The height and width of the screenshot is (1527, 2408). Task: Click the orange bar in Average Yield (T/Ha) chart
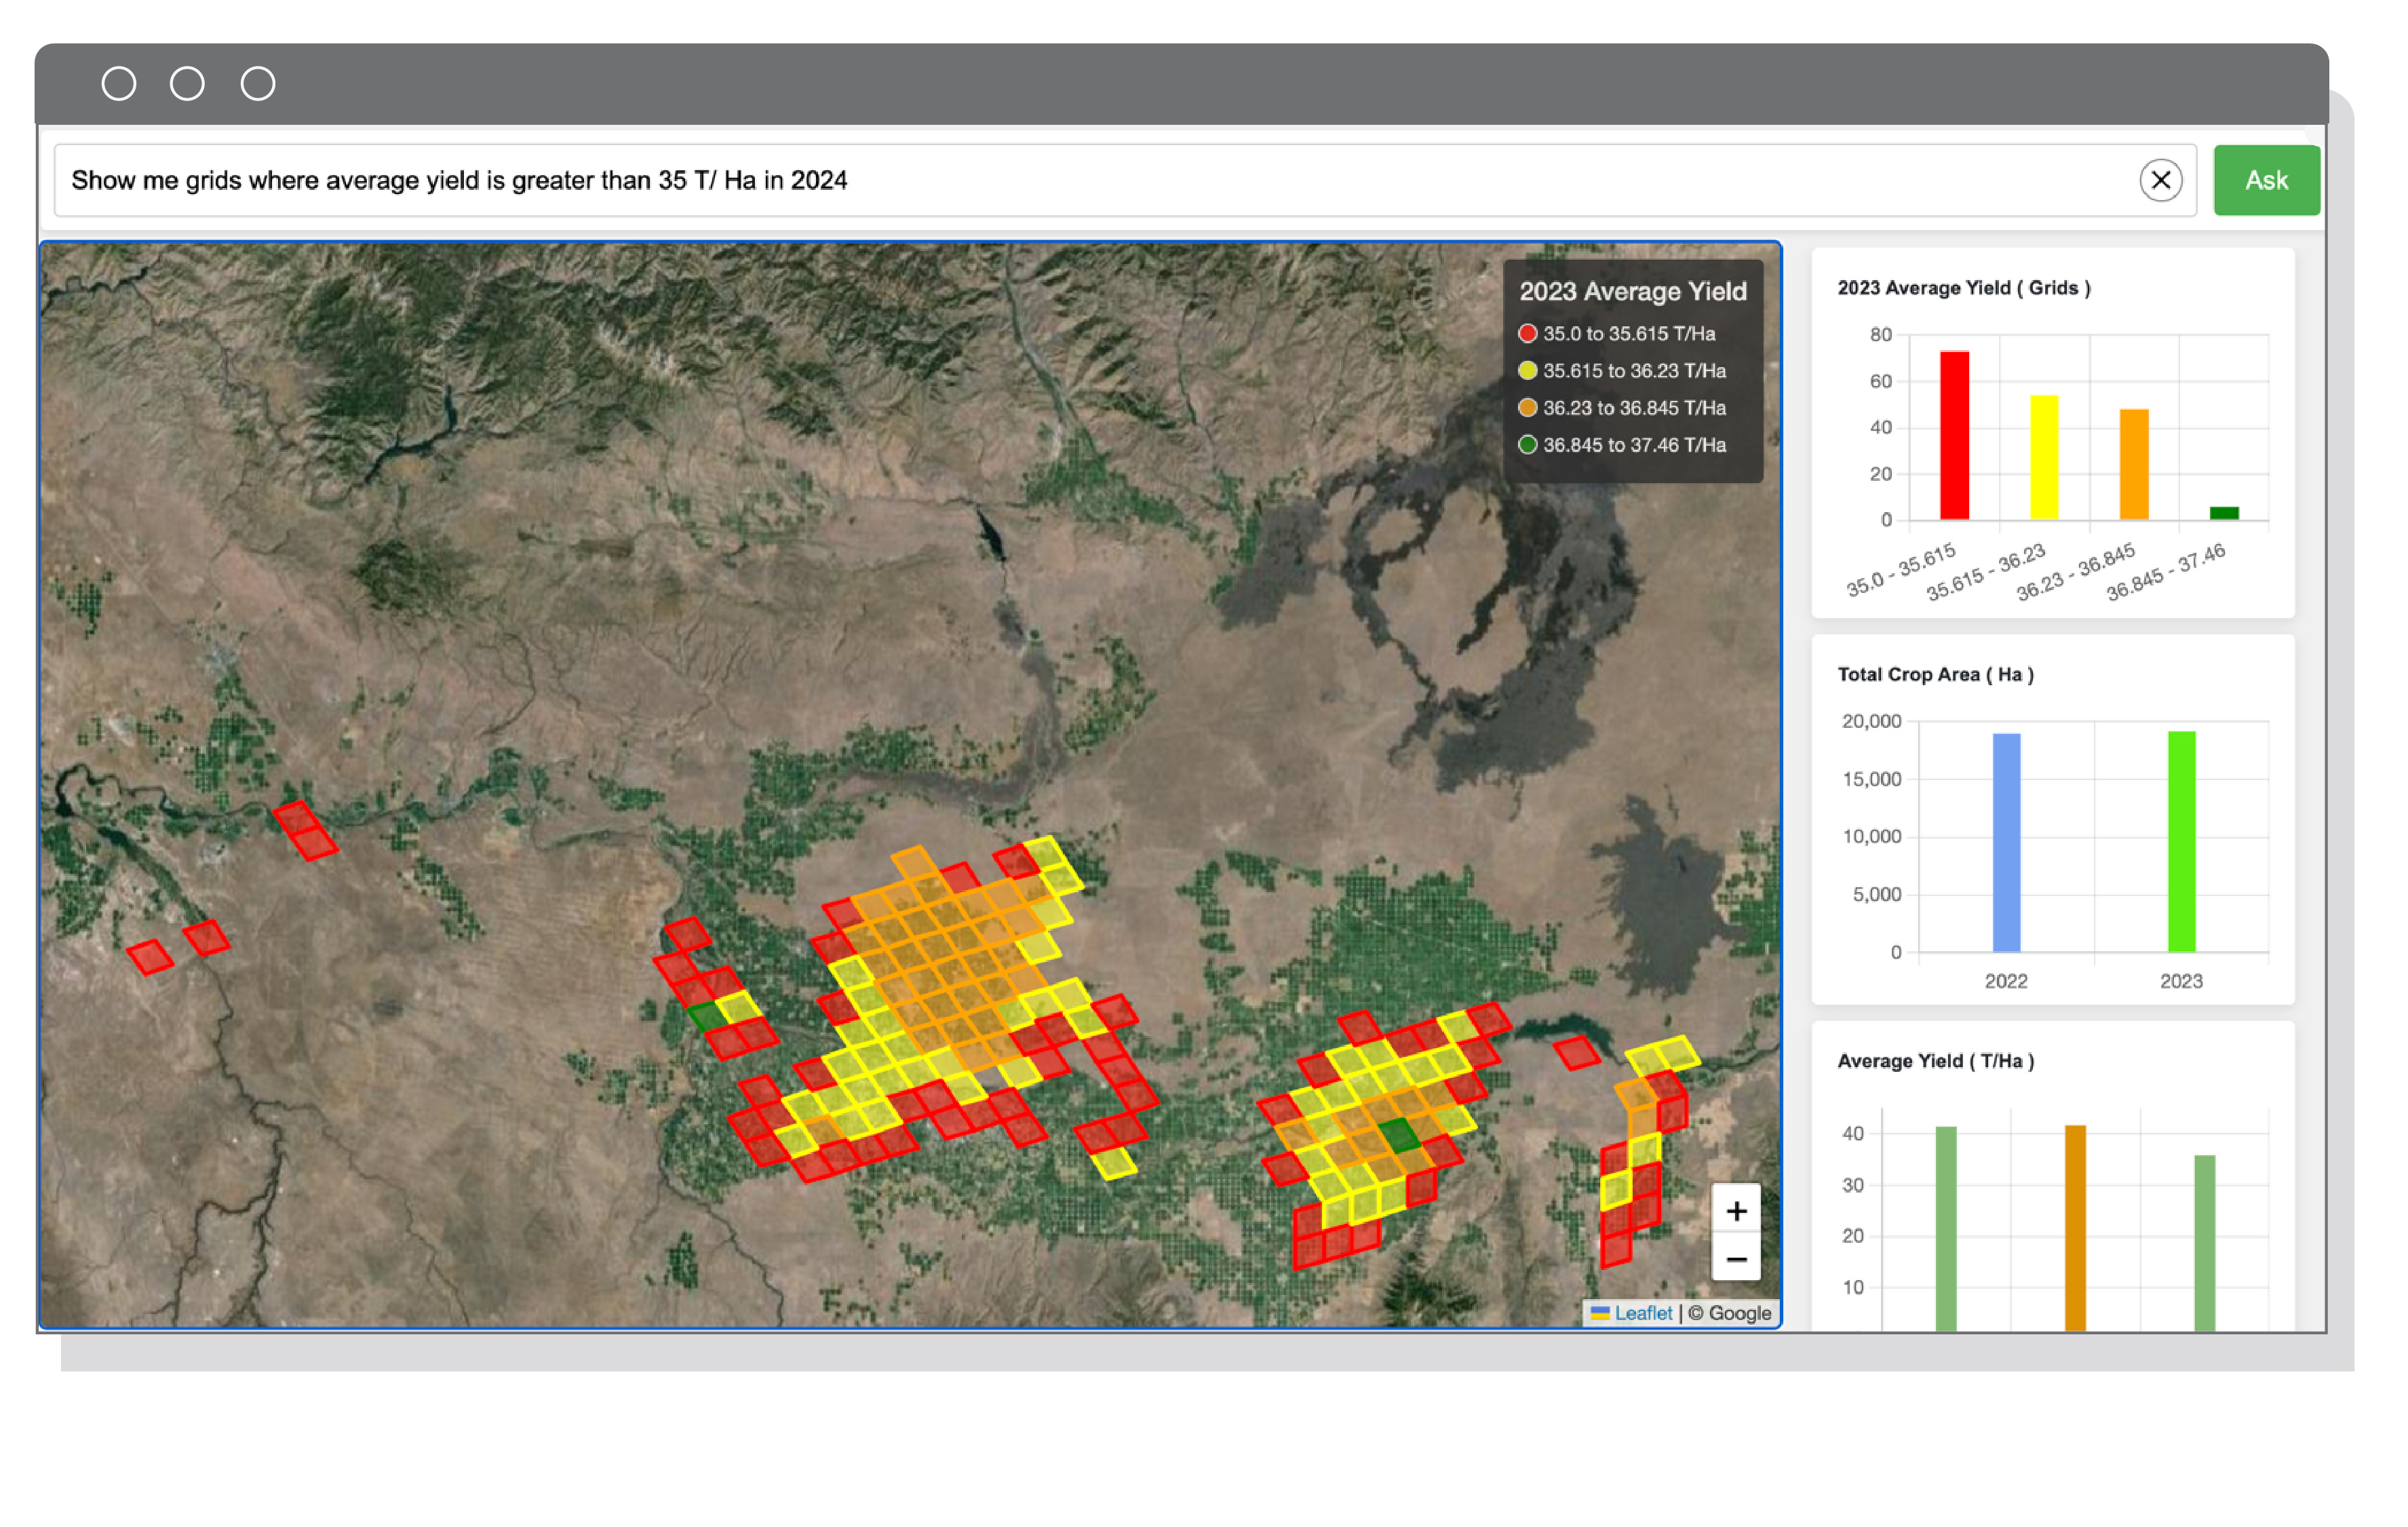click(x=2076, y=1228)
